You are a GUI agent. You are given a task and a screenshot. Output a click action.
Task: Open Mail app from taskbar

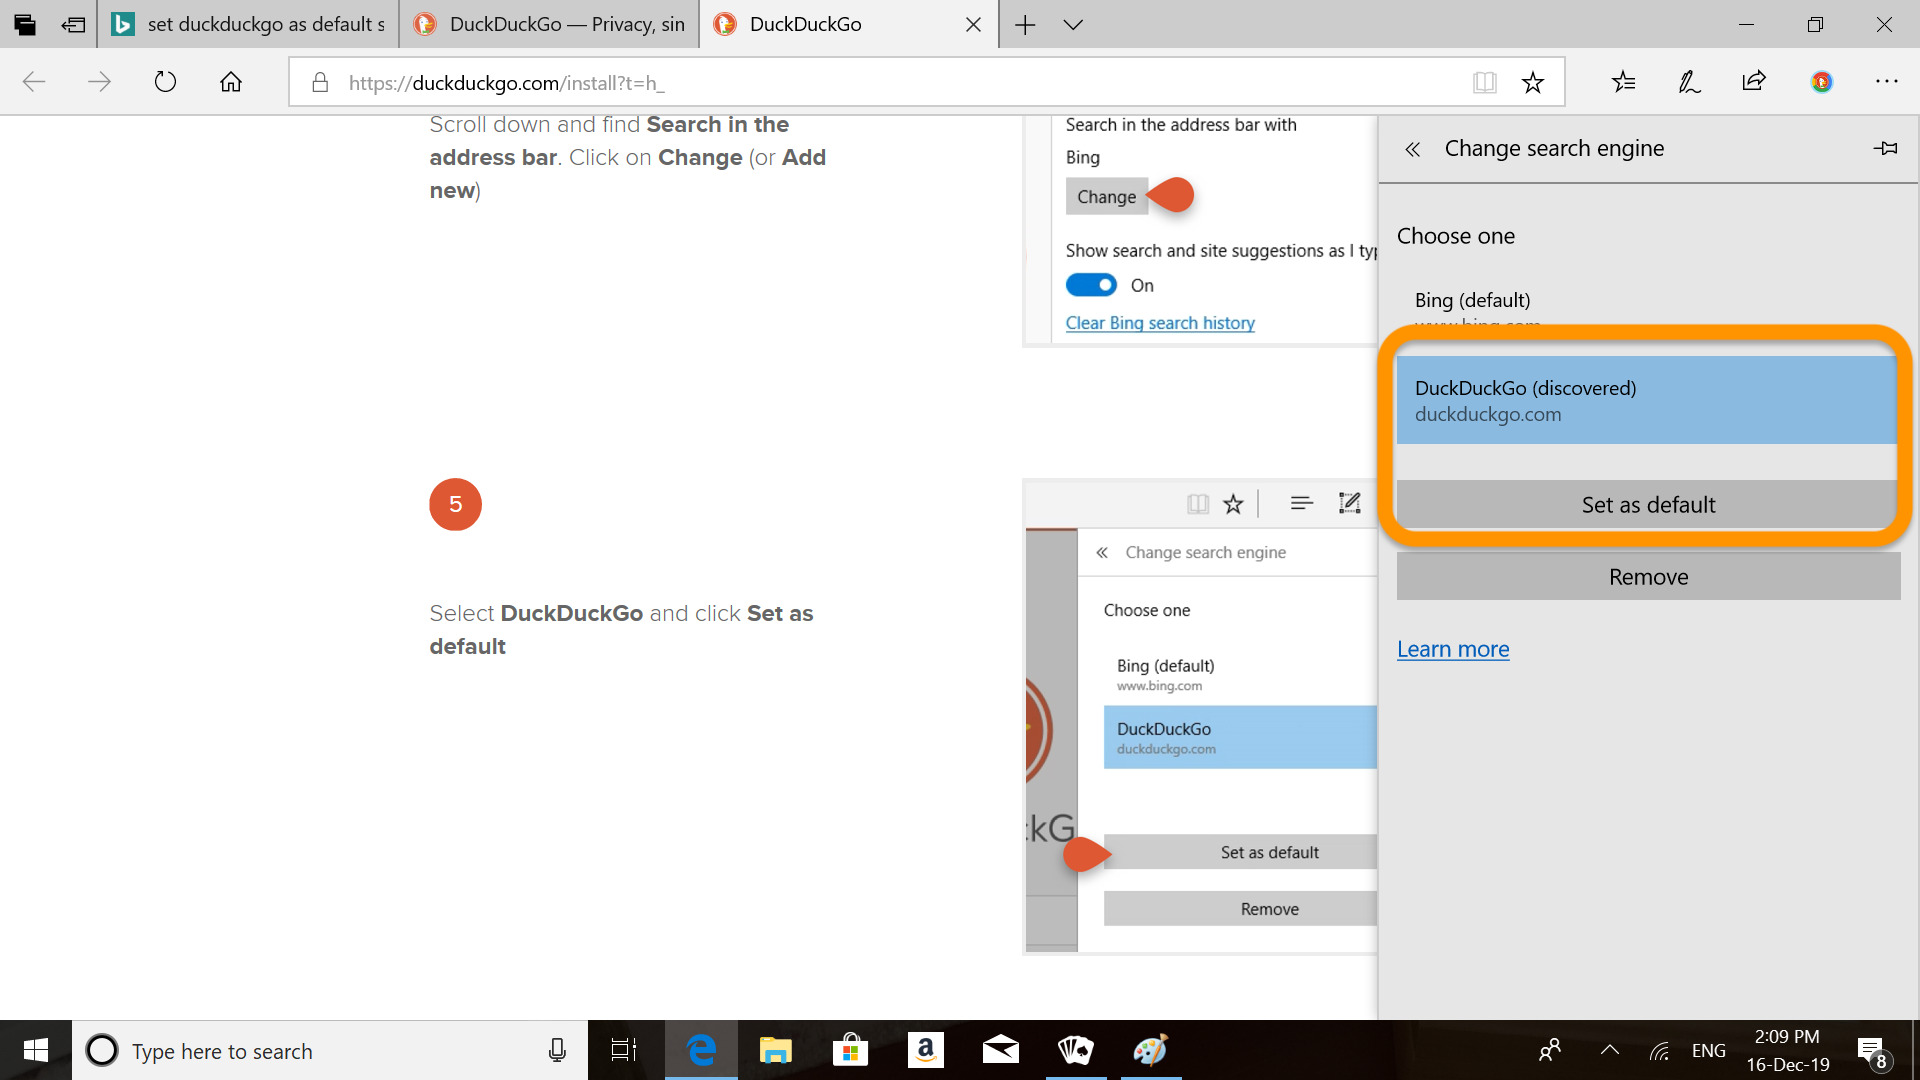pos(1000,1050)
